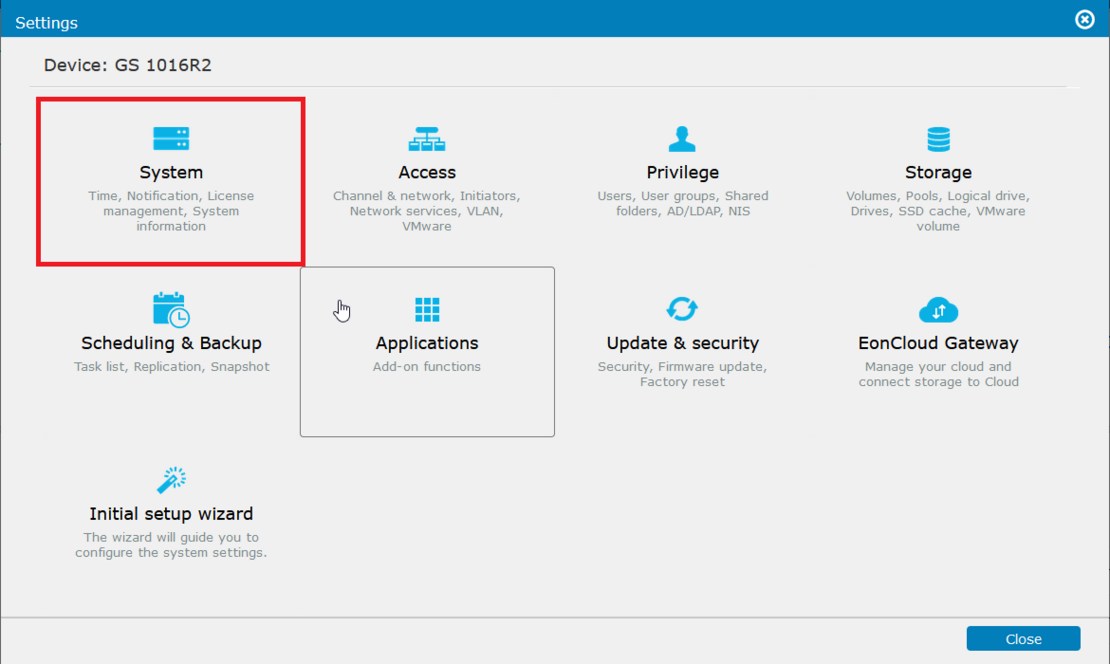The image size is (1110, 664).
Task: Go to the Access settings heading
Action: click(x=427, y=173)
